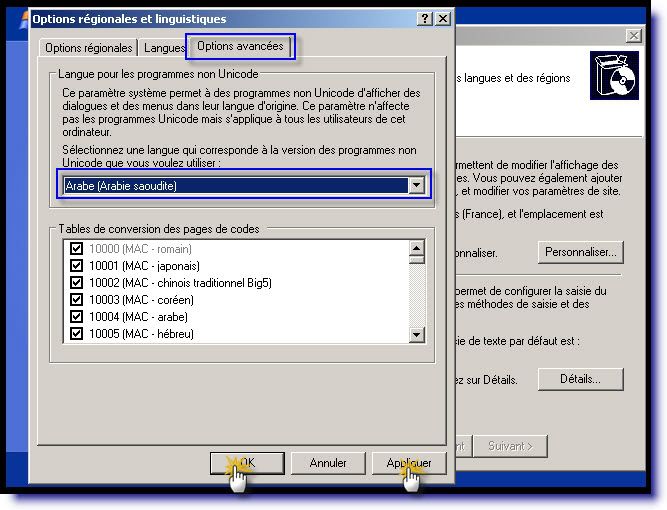Click the software box and CD icon
The width and height of the screenshot is (667, 510).
pyautogui.click(x=613, y=76)
